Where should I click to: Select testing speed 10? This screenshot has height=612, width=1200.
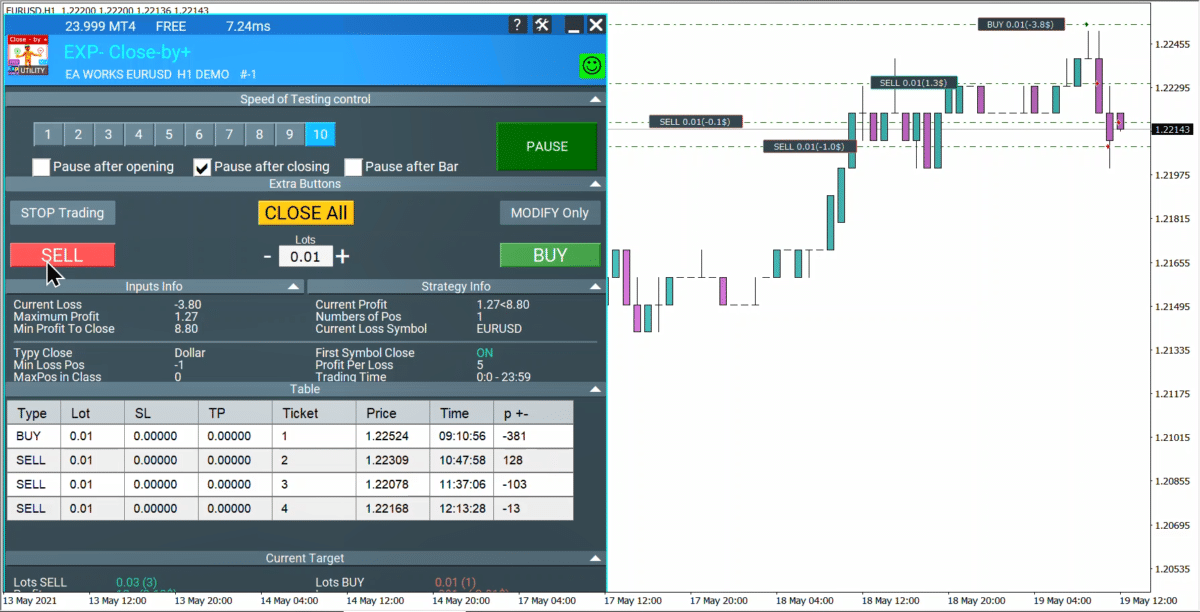[320, 135]
